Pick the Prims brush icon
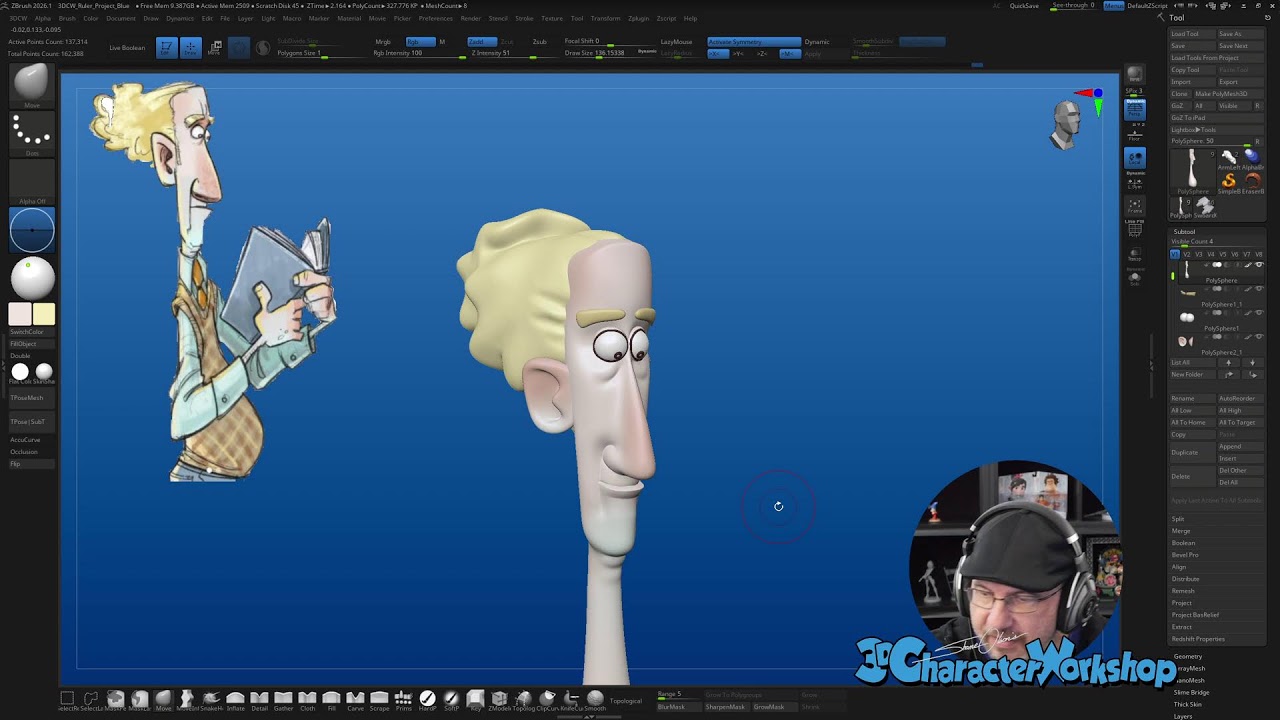Screen dimensions: 1280x720 (x=403, y=699)
